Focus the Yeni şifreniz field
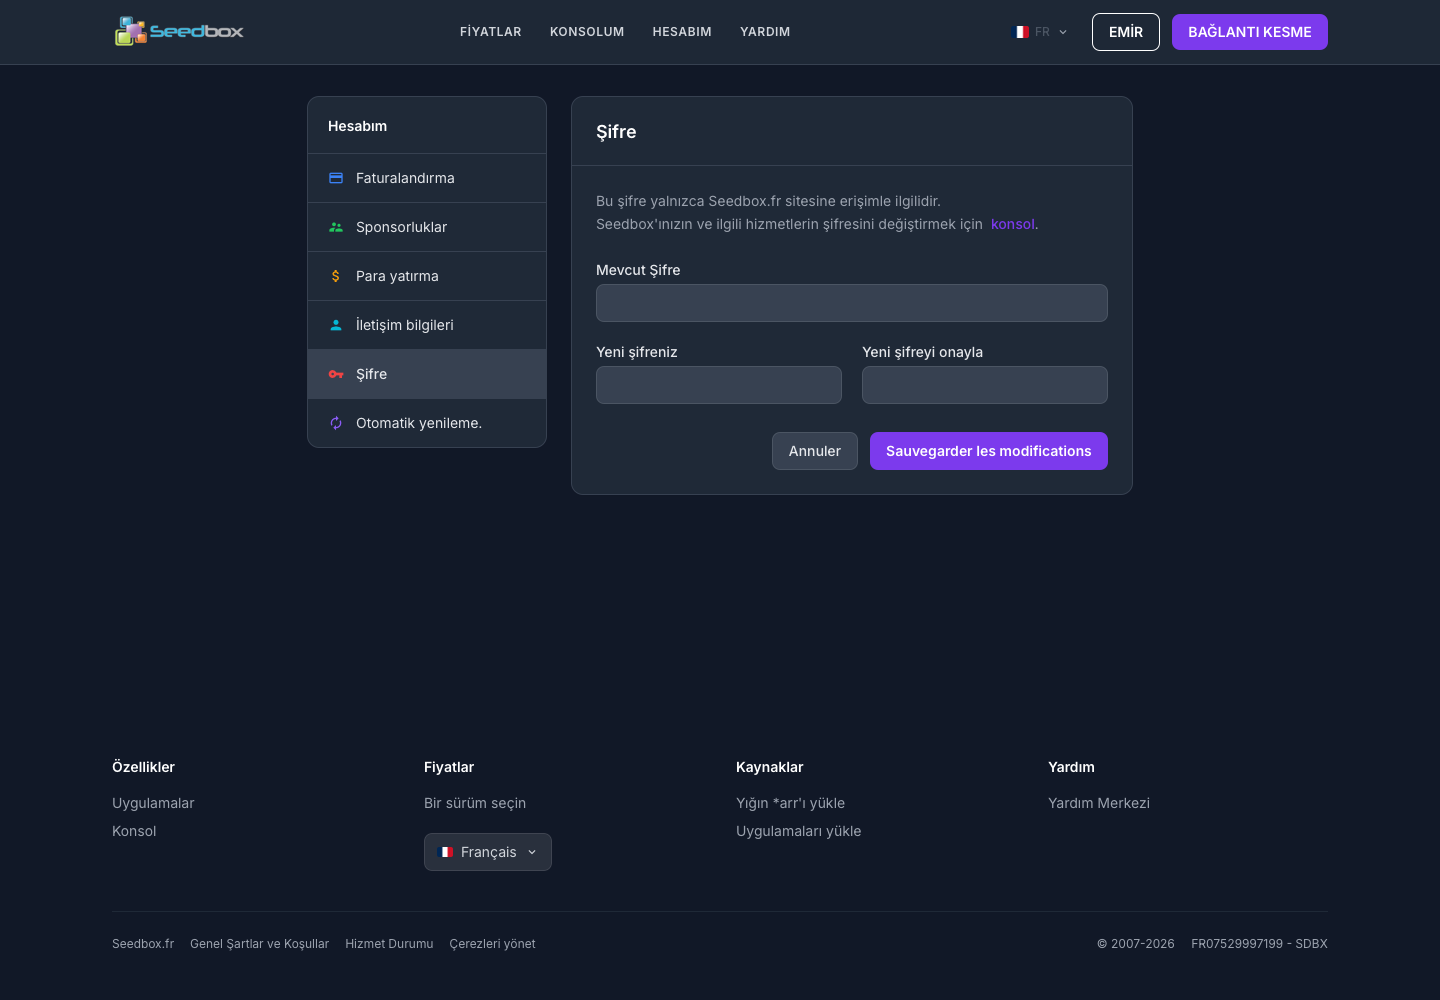The height and width of the screenshot is (1000, 1440). point(719,385)
